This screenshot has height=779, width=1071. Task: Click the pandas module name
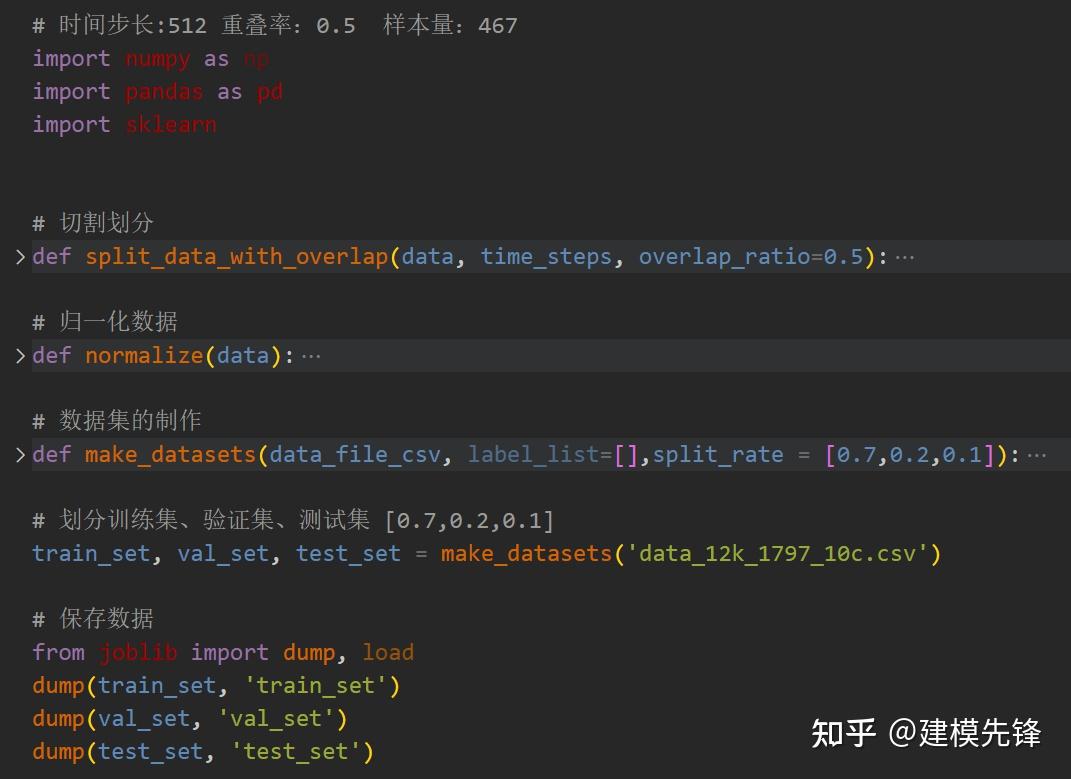(x=165, y=92)
